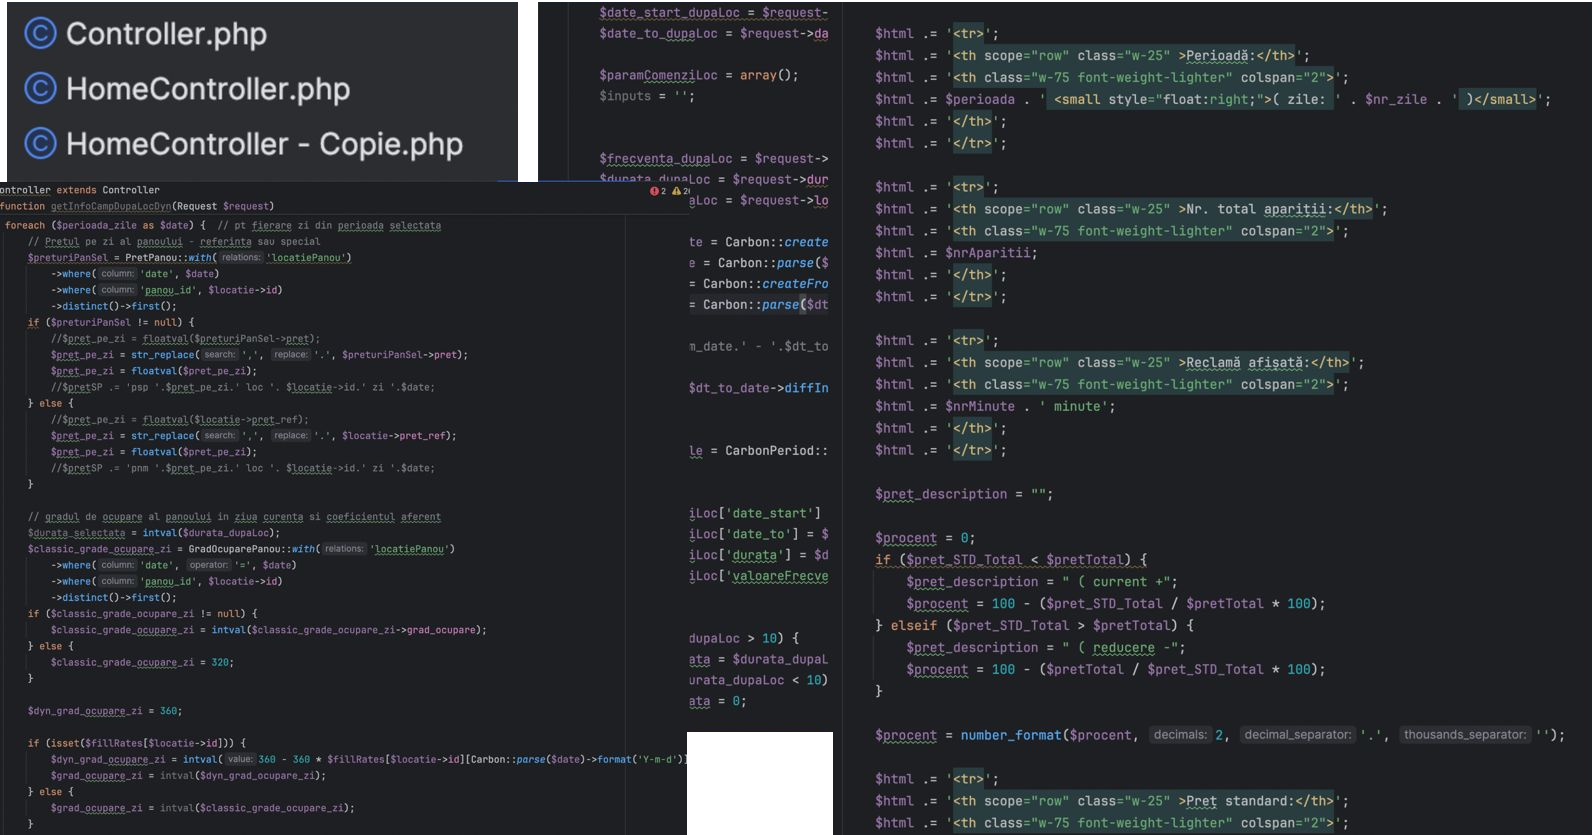The width and height of the screenshot is (1592, 835).
Task: Click the 'foreach ($perioada_zile as $date)' line
Action: coord(223,226)
